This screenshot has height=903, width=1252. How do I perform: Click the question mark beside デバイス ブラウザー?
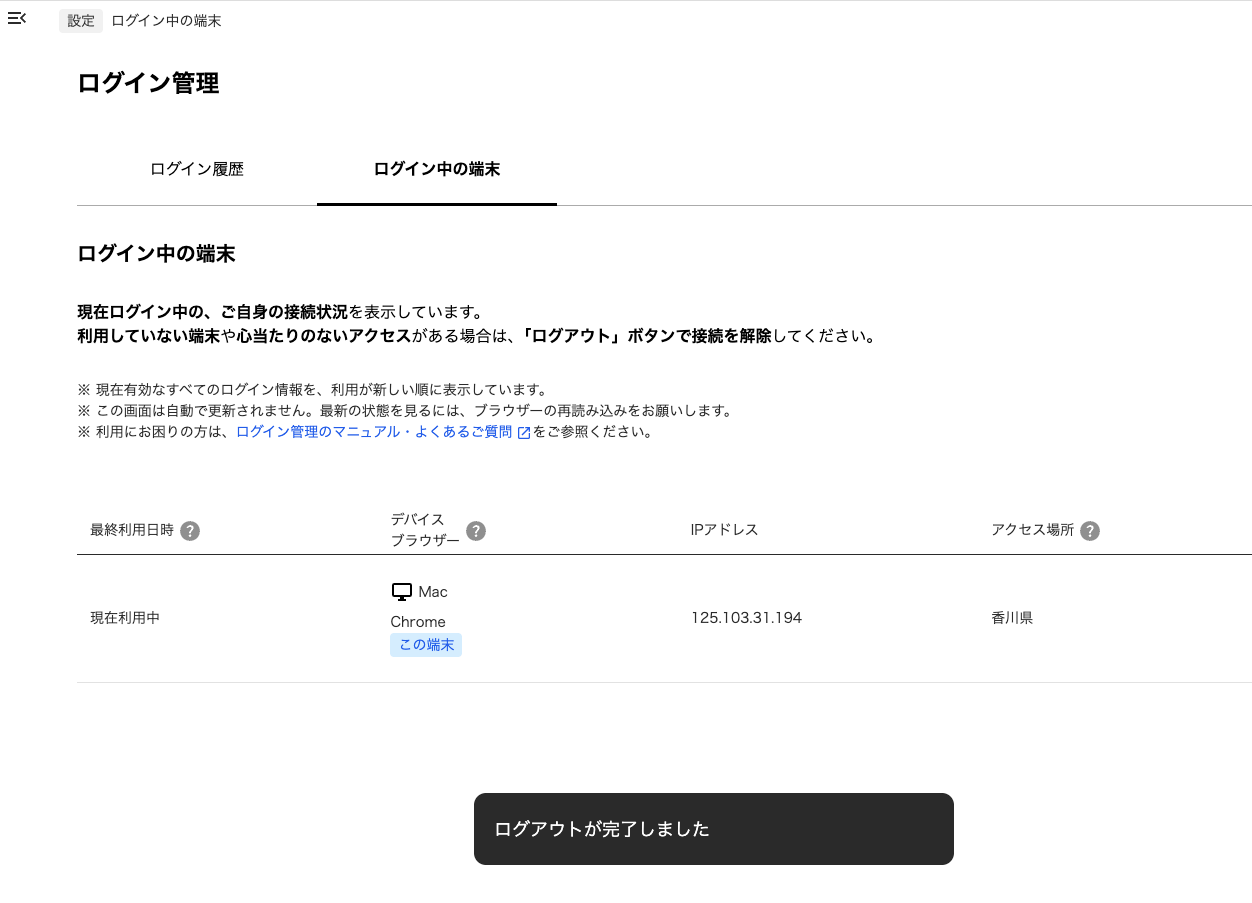(x=476, y=531)
